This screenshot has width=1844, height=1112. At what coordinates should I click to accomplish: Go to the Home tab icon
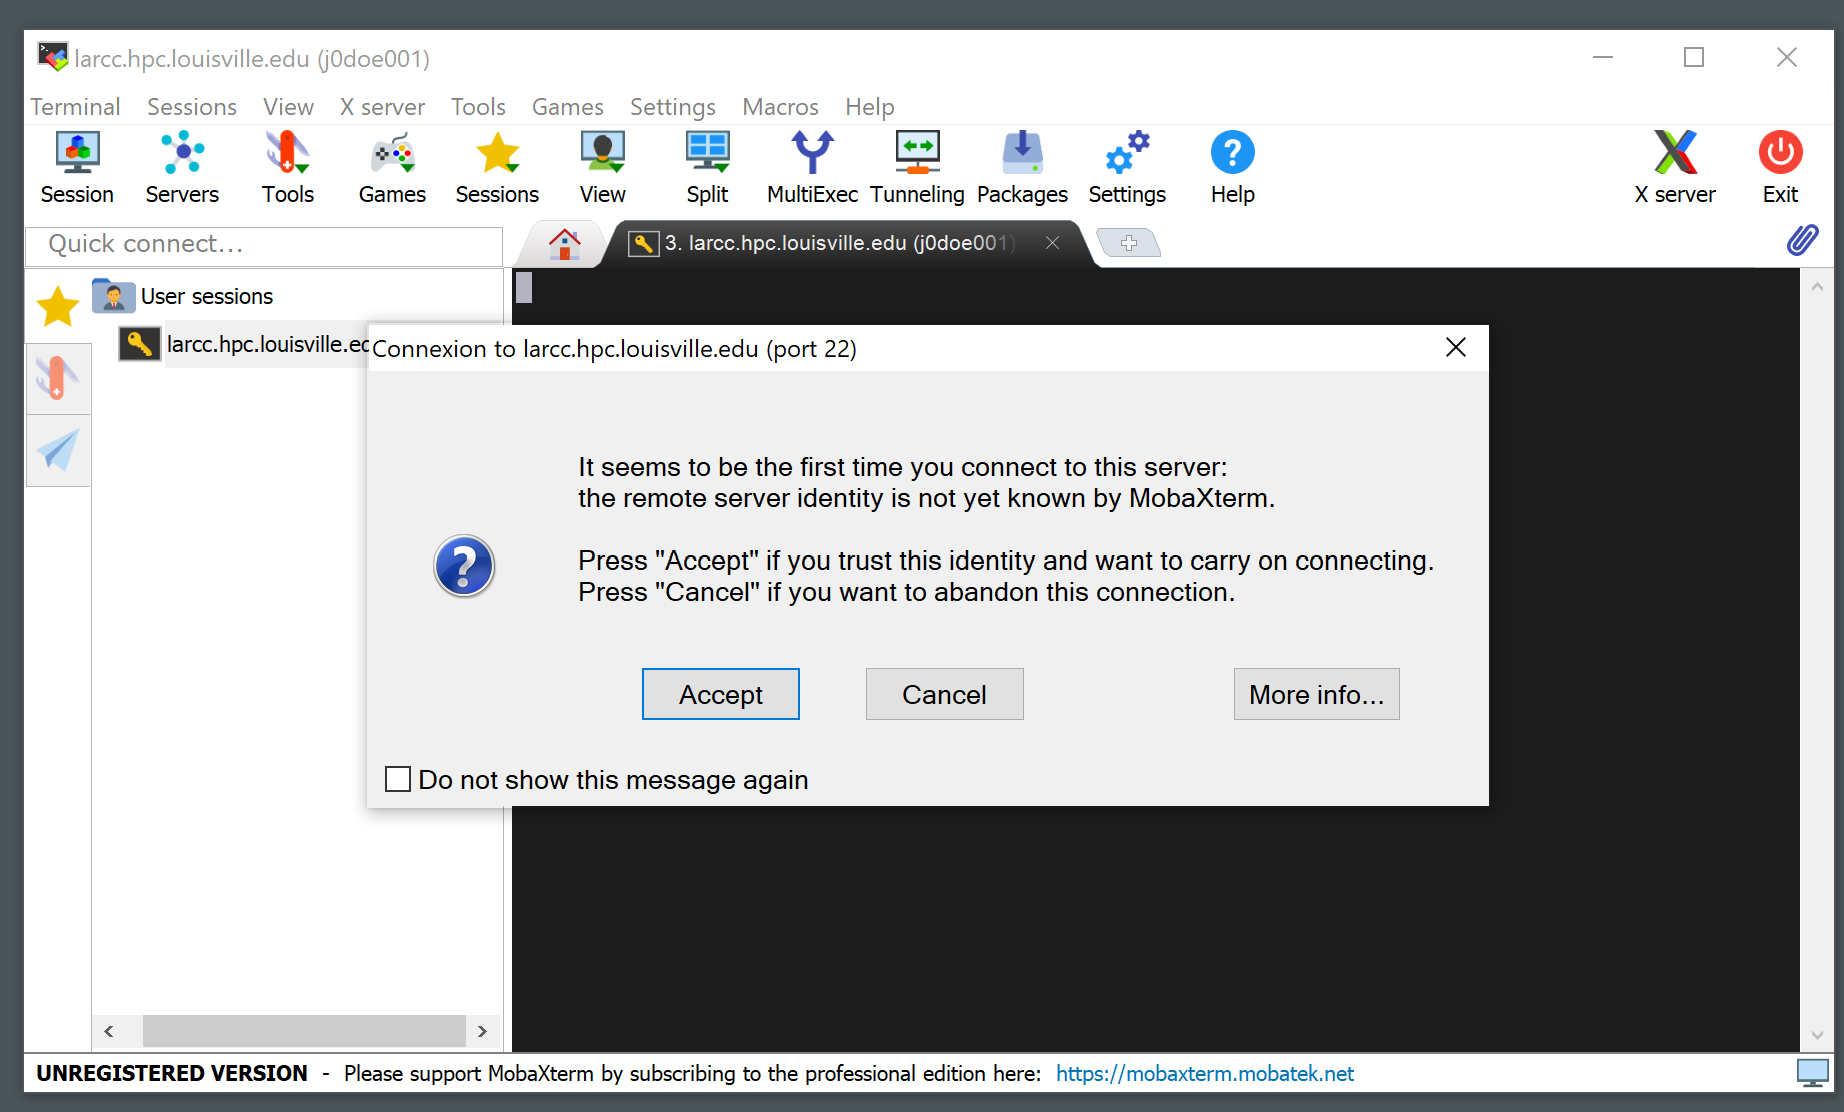tap(565, 244)
